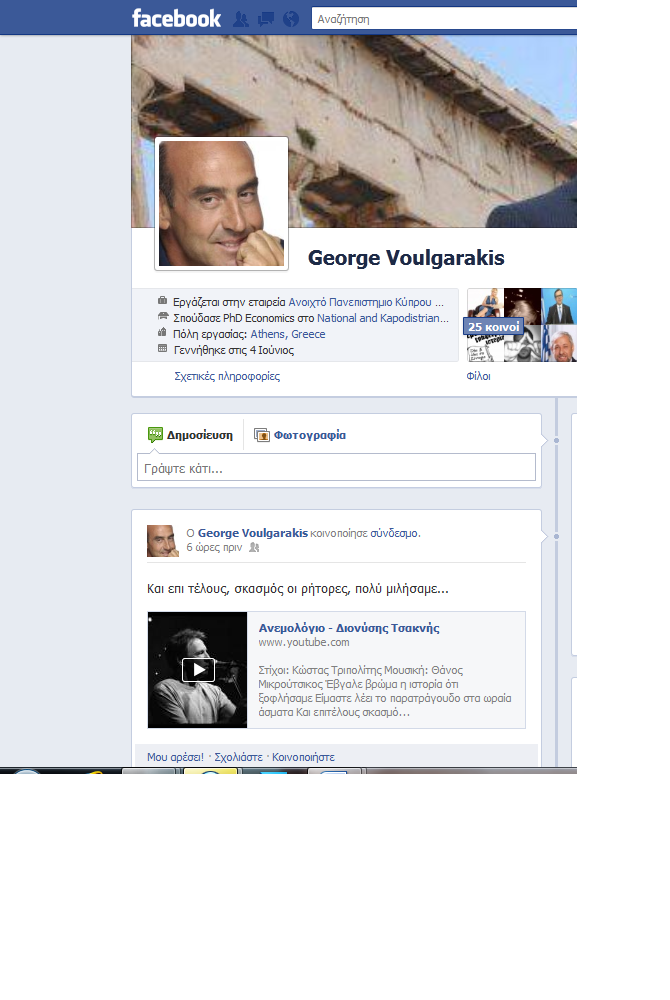
Task: Open the Σχετικές πληροφορίες link
Action: [x=227, y=377]
